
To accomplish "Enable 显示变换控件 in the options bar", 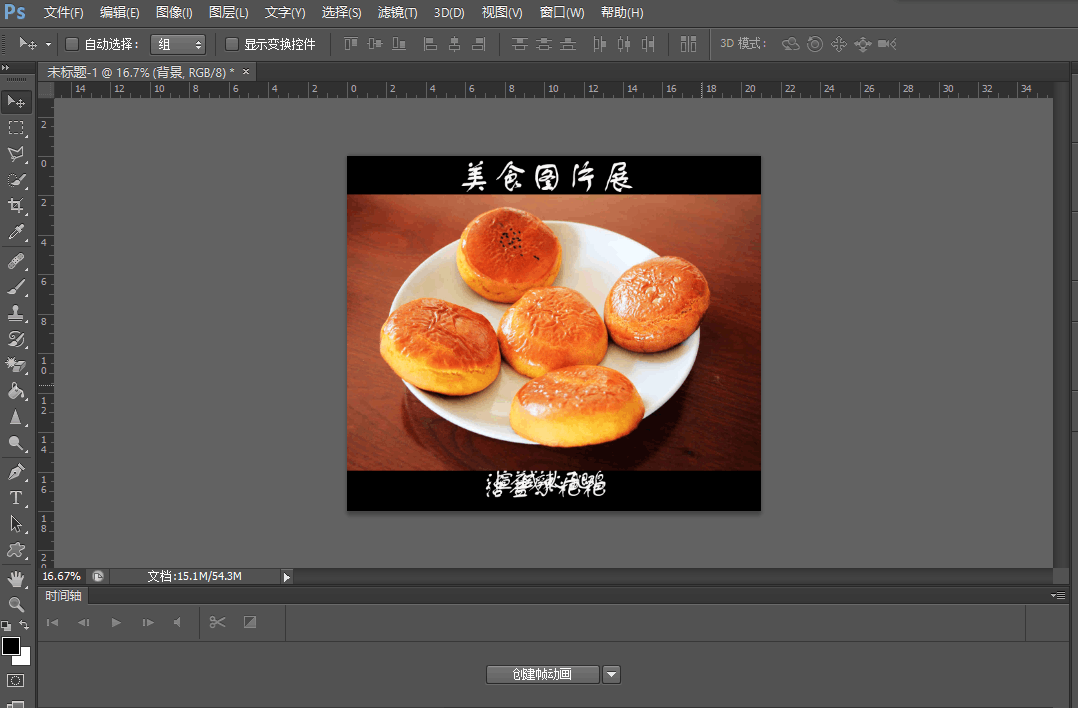I will point(230,44).
